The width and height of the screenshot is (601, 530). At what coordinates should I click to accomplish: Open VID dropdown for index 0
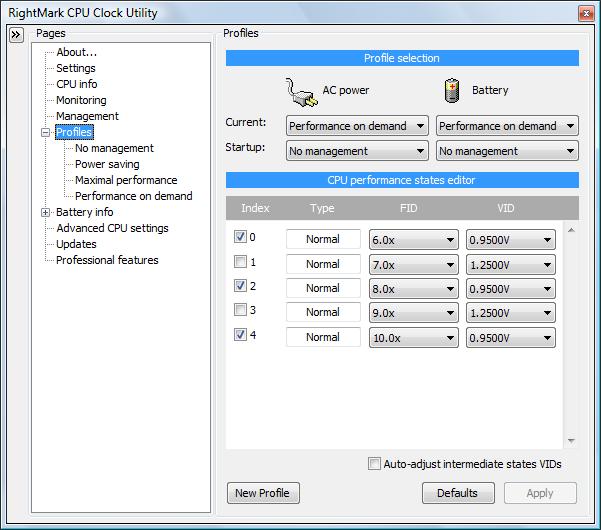pos(511,240)
